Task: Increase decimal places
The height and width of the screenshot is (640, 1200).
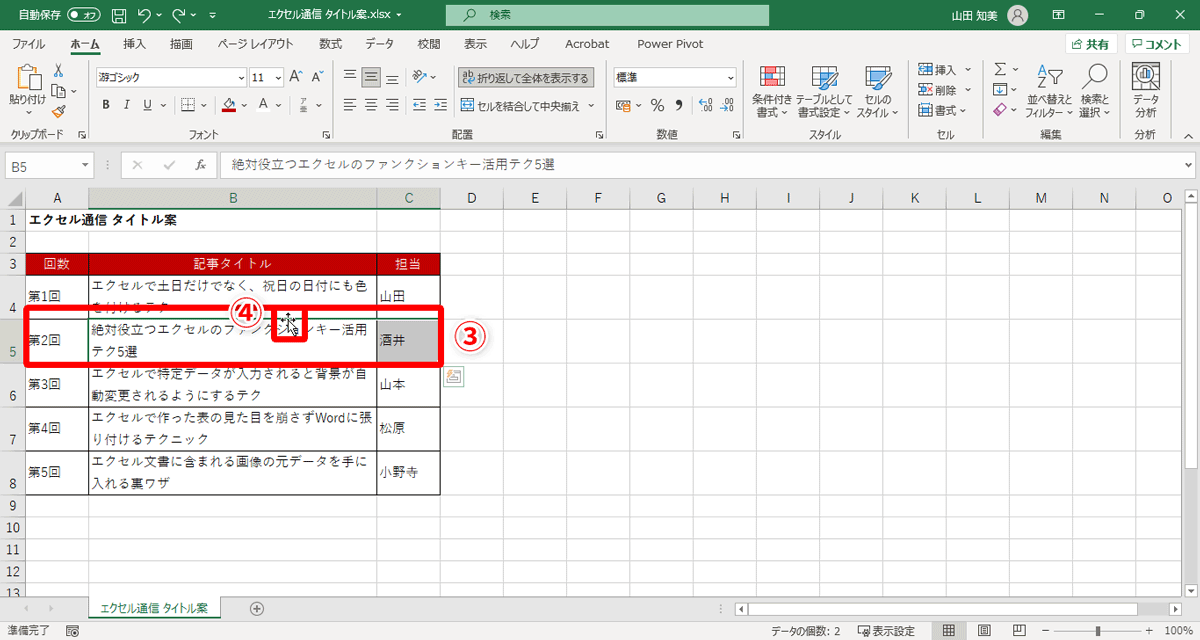Action: point(704,104)
